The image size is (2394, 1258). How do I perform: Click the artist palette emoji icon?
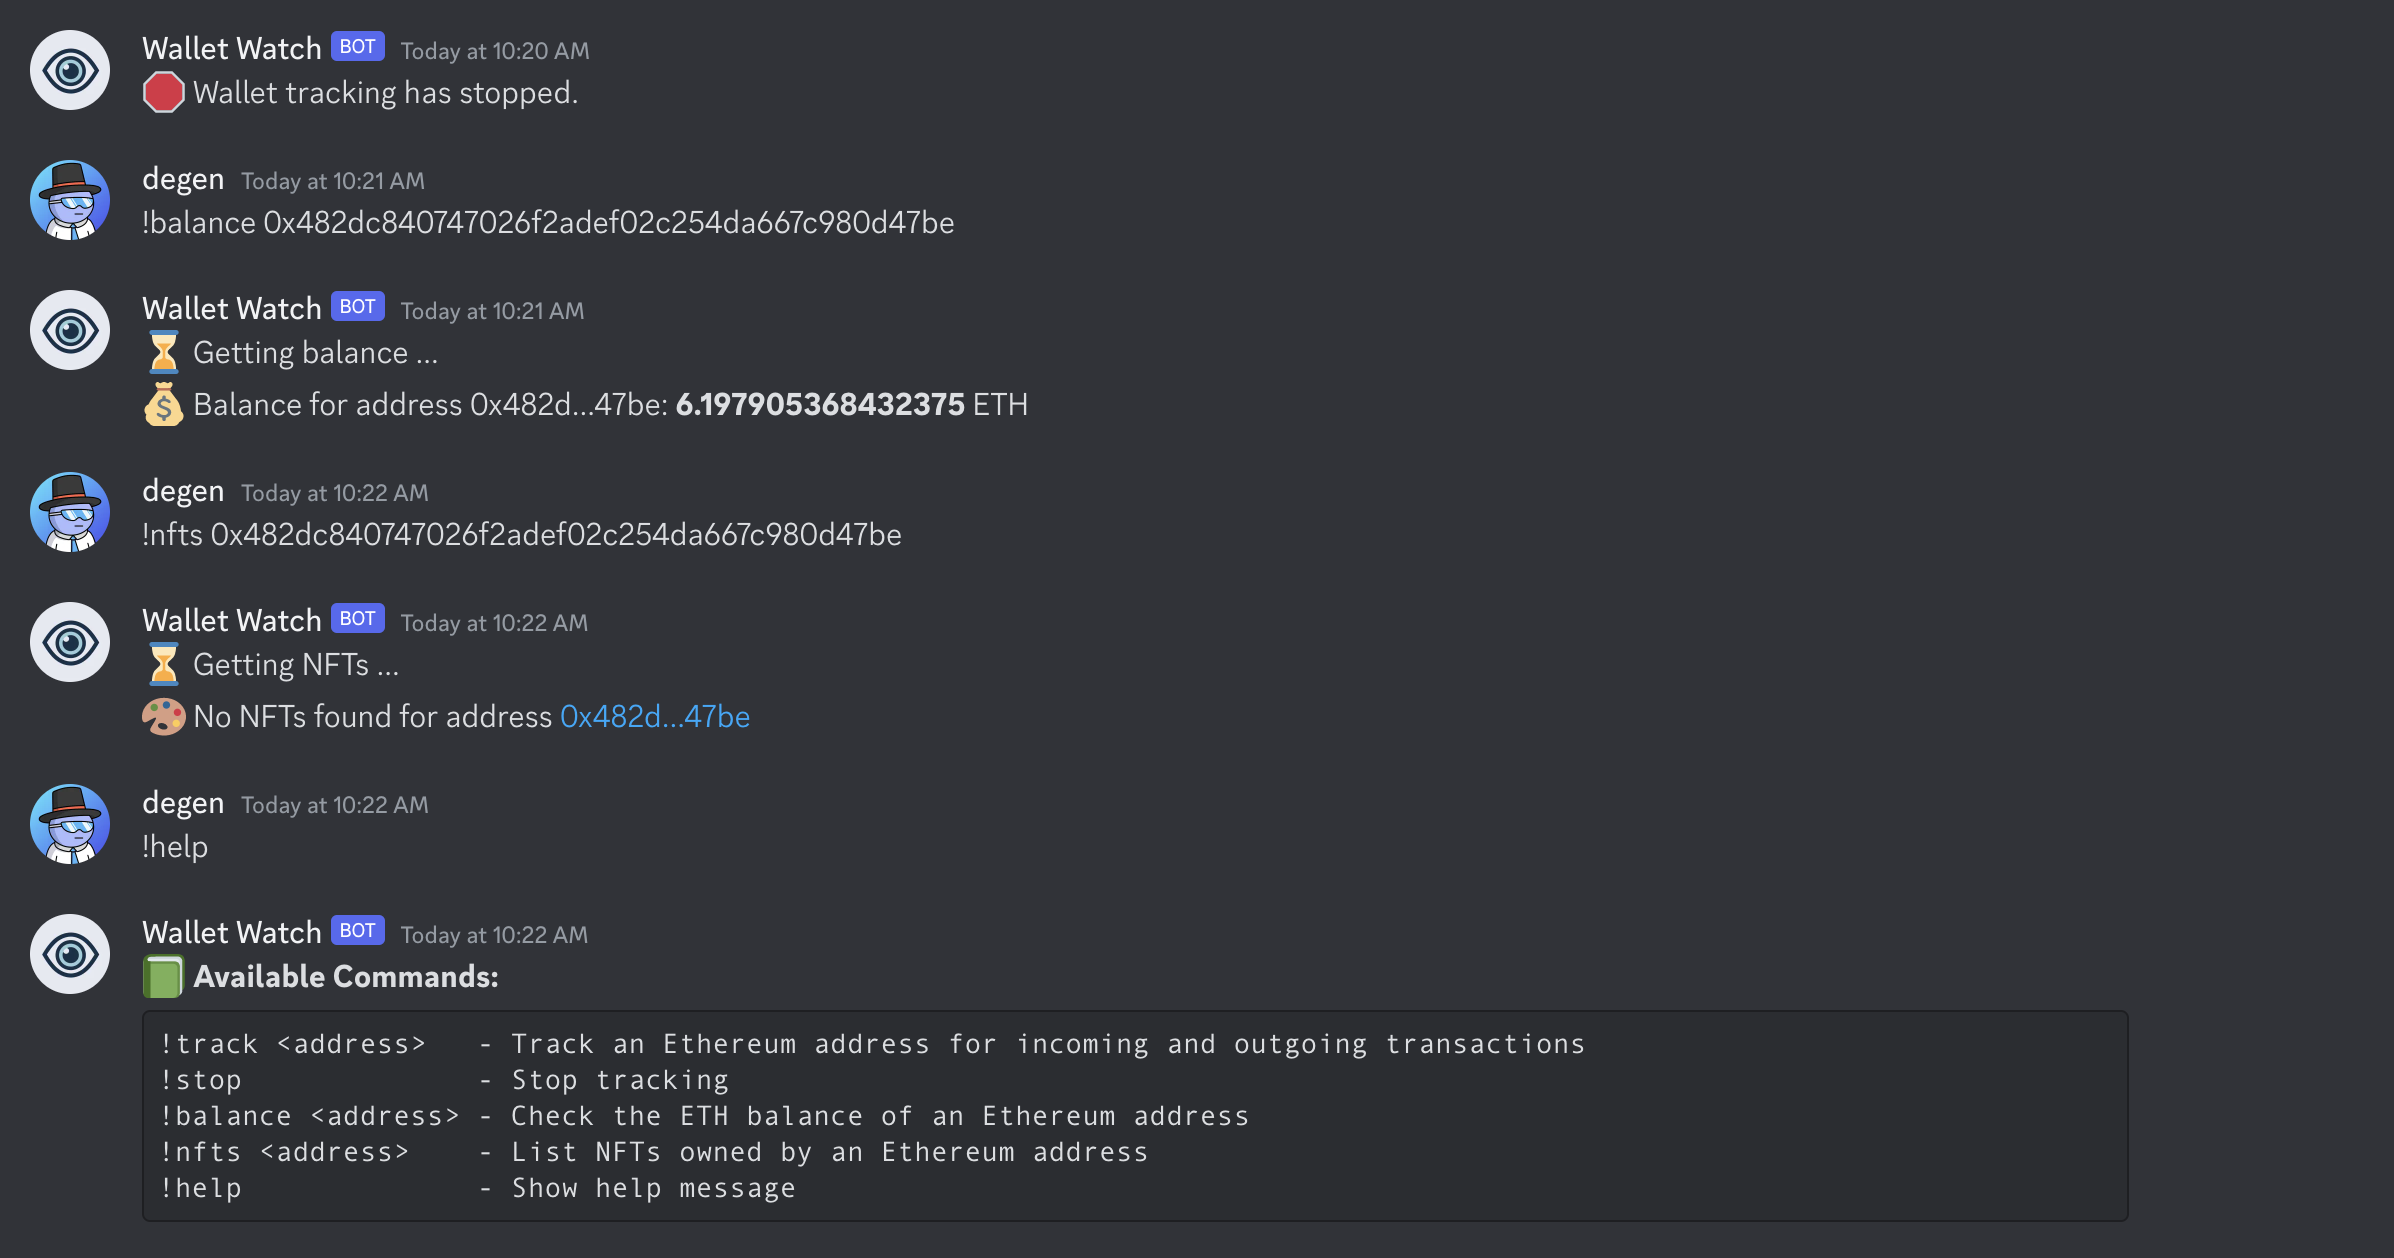coord(160,715)
